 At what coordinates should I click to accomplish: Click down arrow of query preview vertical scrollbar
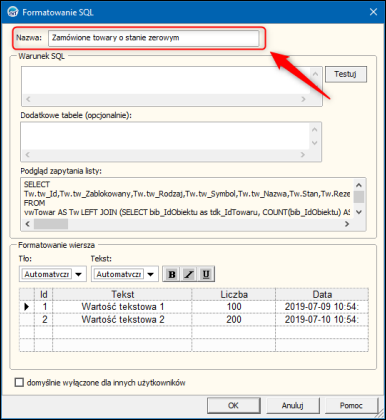click(x=359, y=212)
